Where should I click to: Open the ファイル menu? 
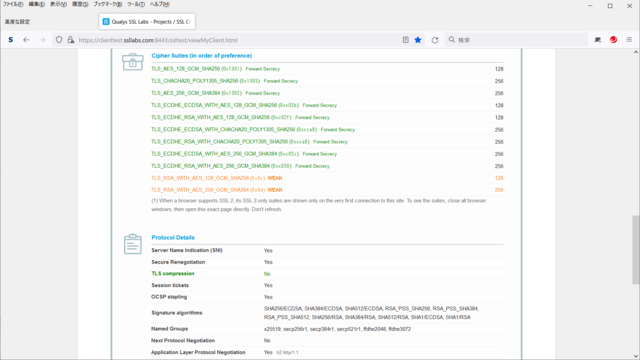[13, 4]
